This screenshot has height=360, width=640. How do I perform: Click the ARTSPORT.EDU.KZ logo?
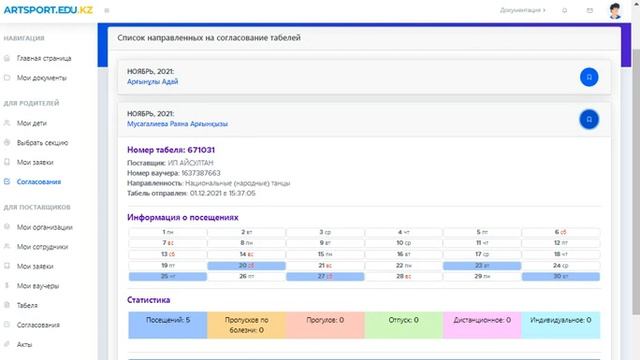[x=48, y=10]
